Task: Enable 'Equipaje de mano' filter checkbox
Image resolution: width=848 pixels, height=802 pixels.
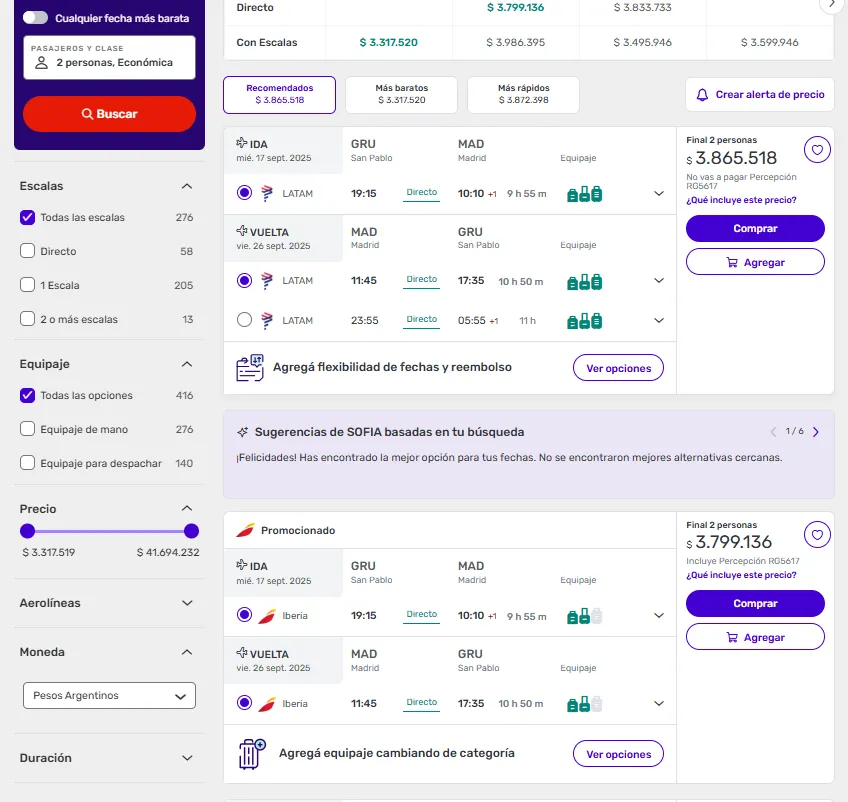Action: (28, 429)
